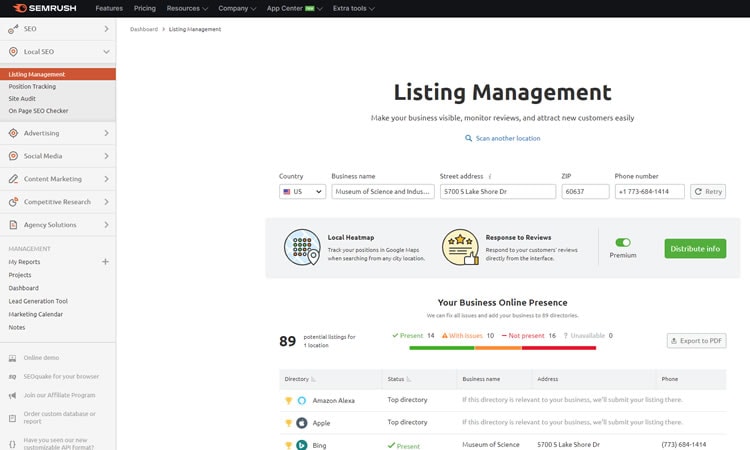Sort by Directory column sort icon
This screenshot has height=450, width=750.
[x=313, y=379]
